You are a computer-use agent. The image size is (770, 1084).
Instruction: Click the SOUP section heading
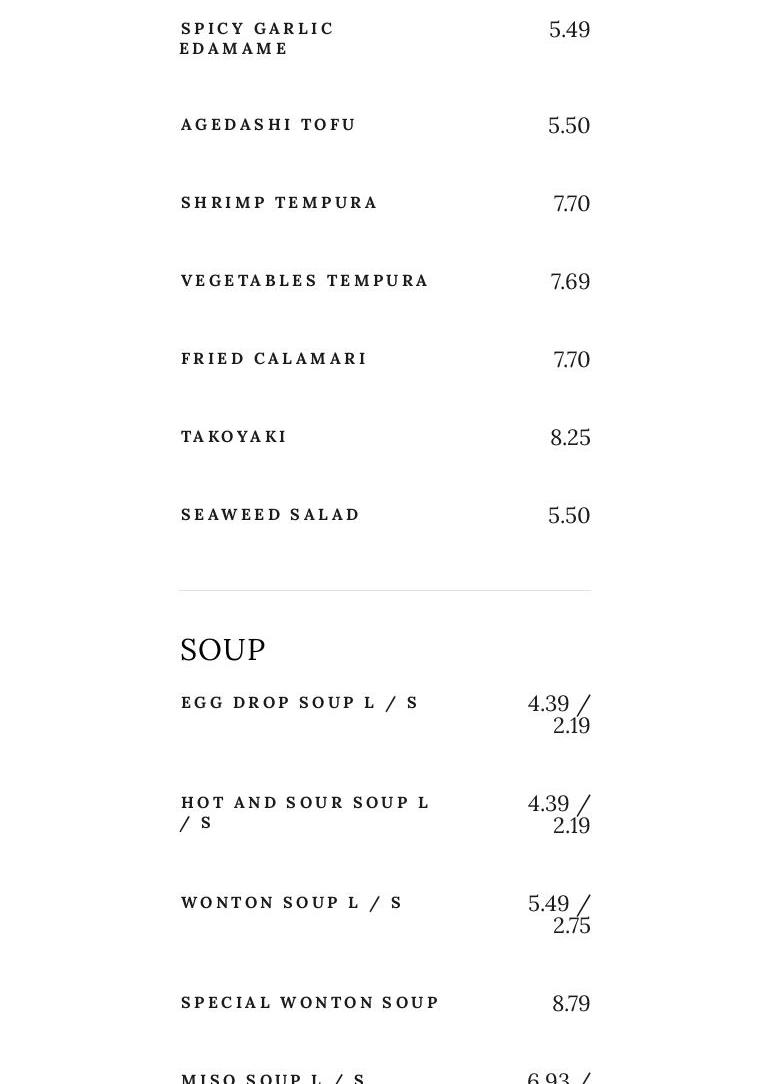(x=222, y=650)
